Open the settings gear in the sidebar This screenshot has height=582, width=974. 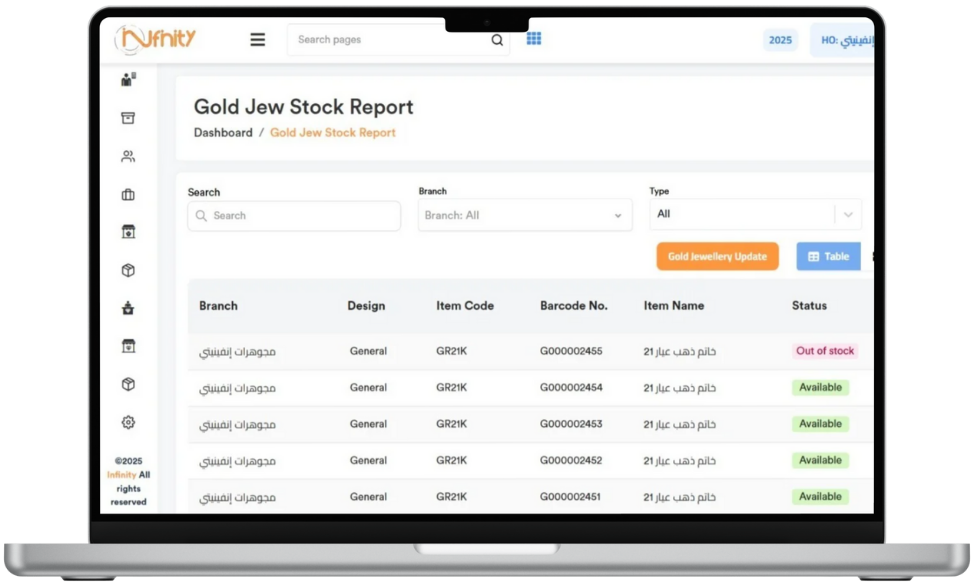click(128, 422)
